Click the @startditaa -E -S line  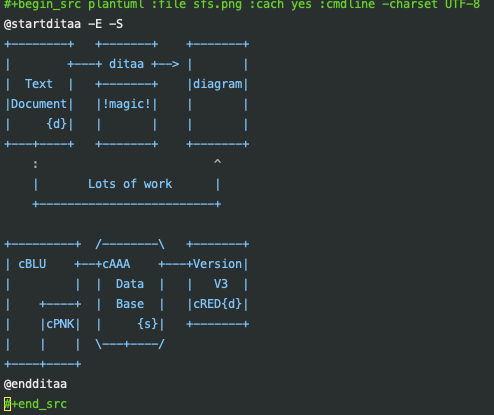coord(63,24)
